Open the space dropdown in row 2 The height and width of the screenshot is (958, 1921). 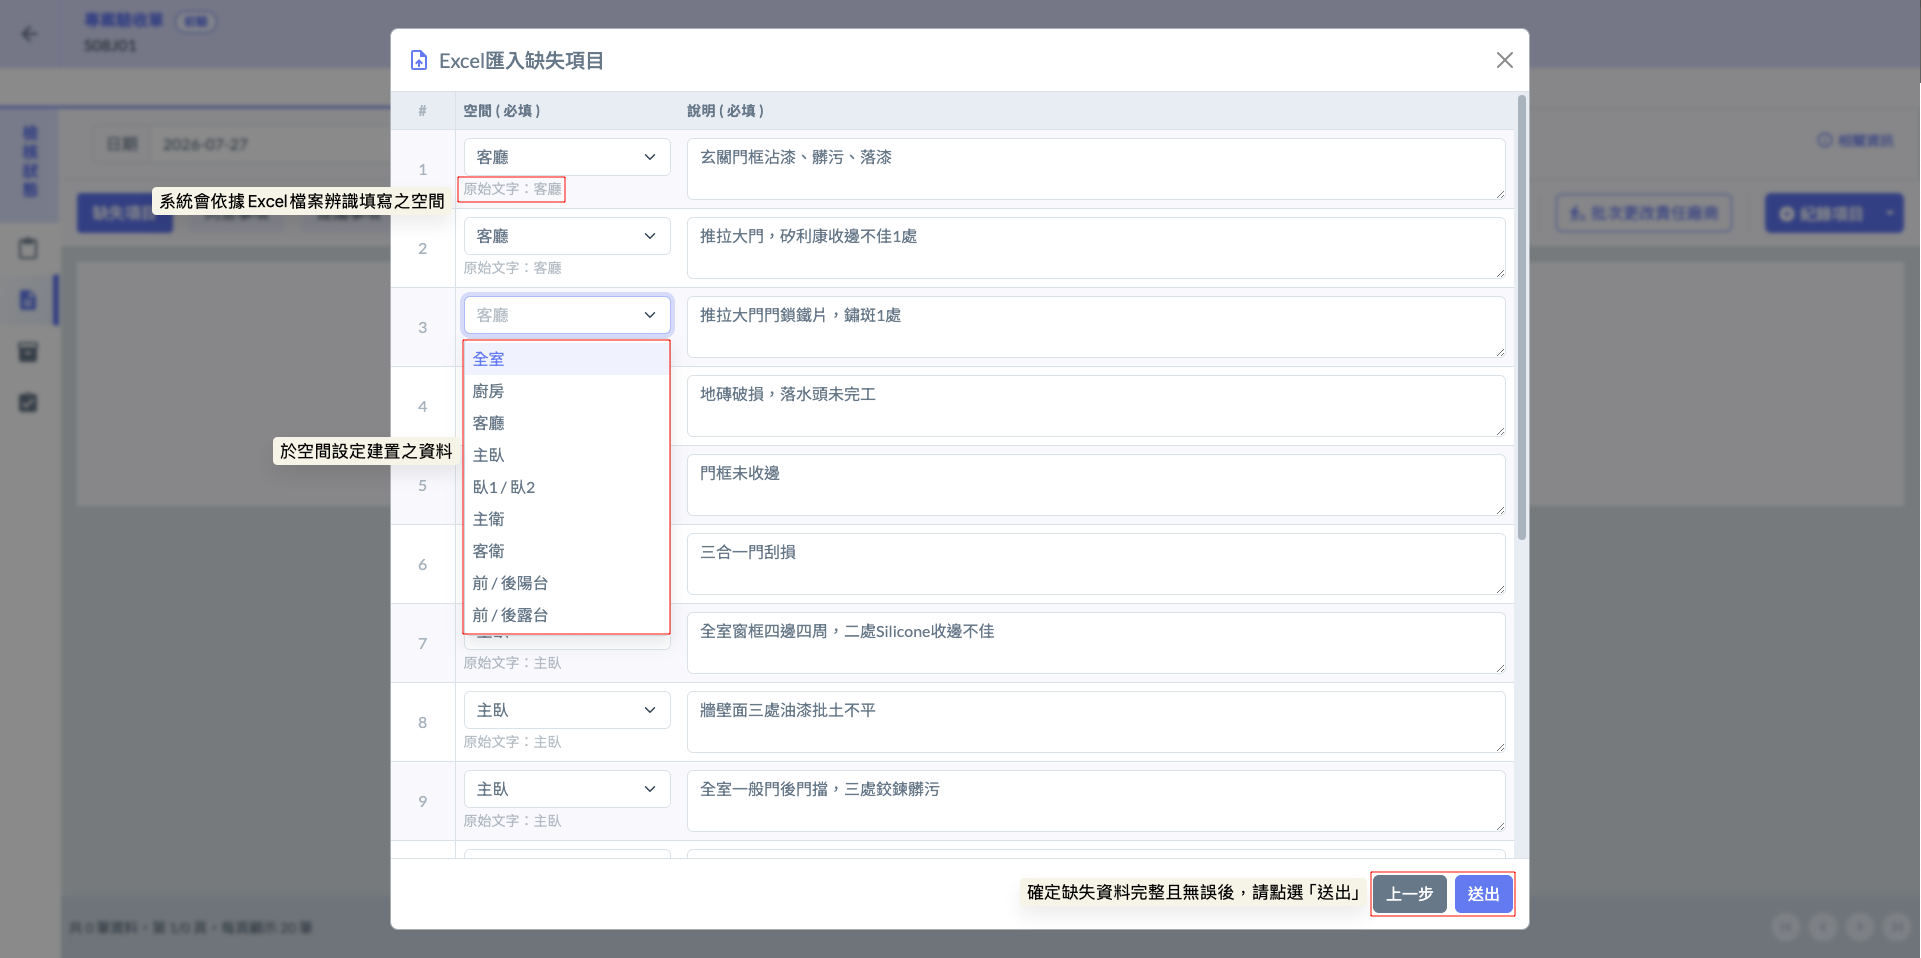click(x=567, y=236)
